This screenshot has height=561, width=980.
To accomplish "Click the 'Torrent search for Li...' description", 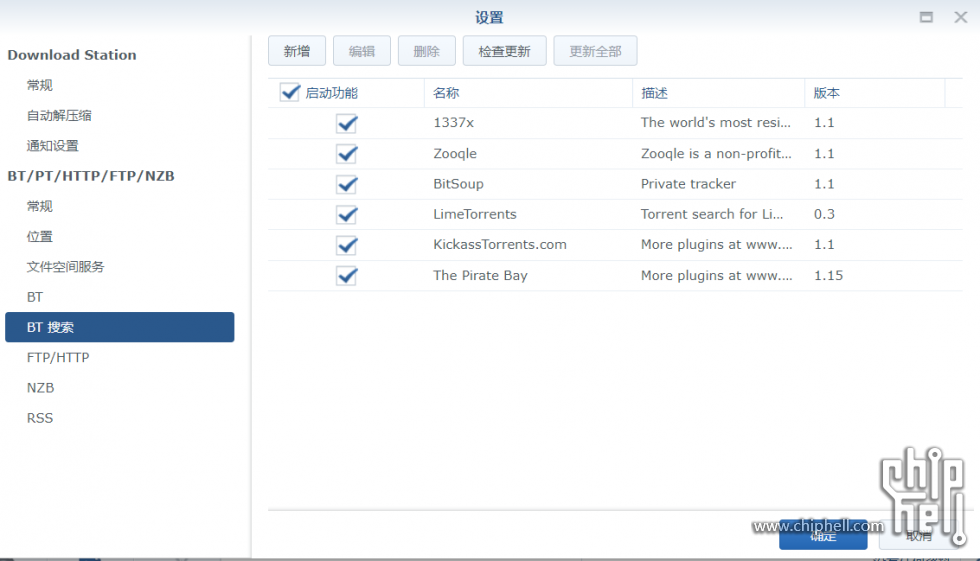I will (x=711, y=214).
